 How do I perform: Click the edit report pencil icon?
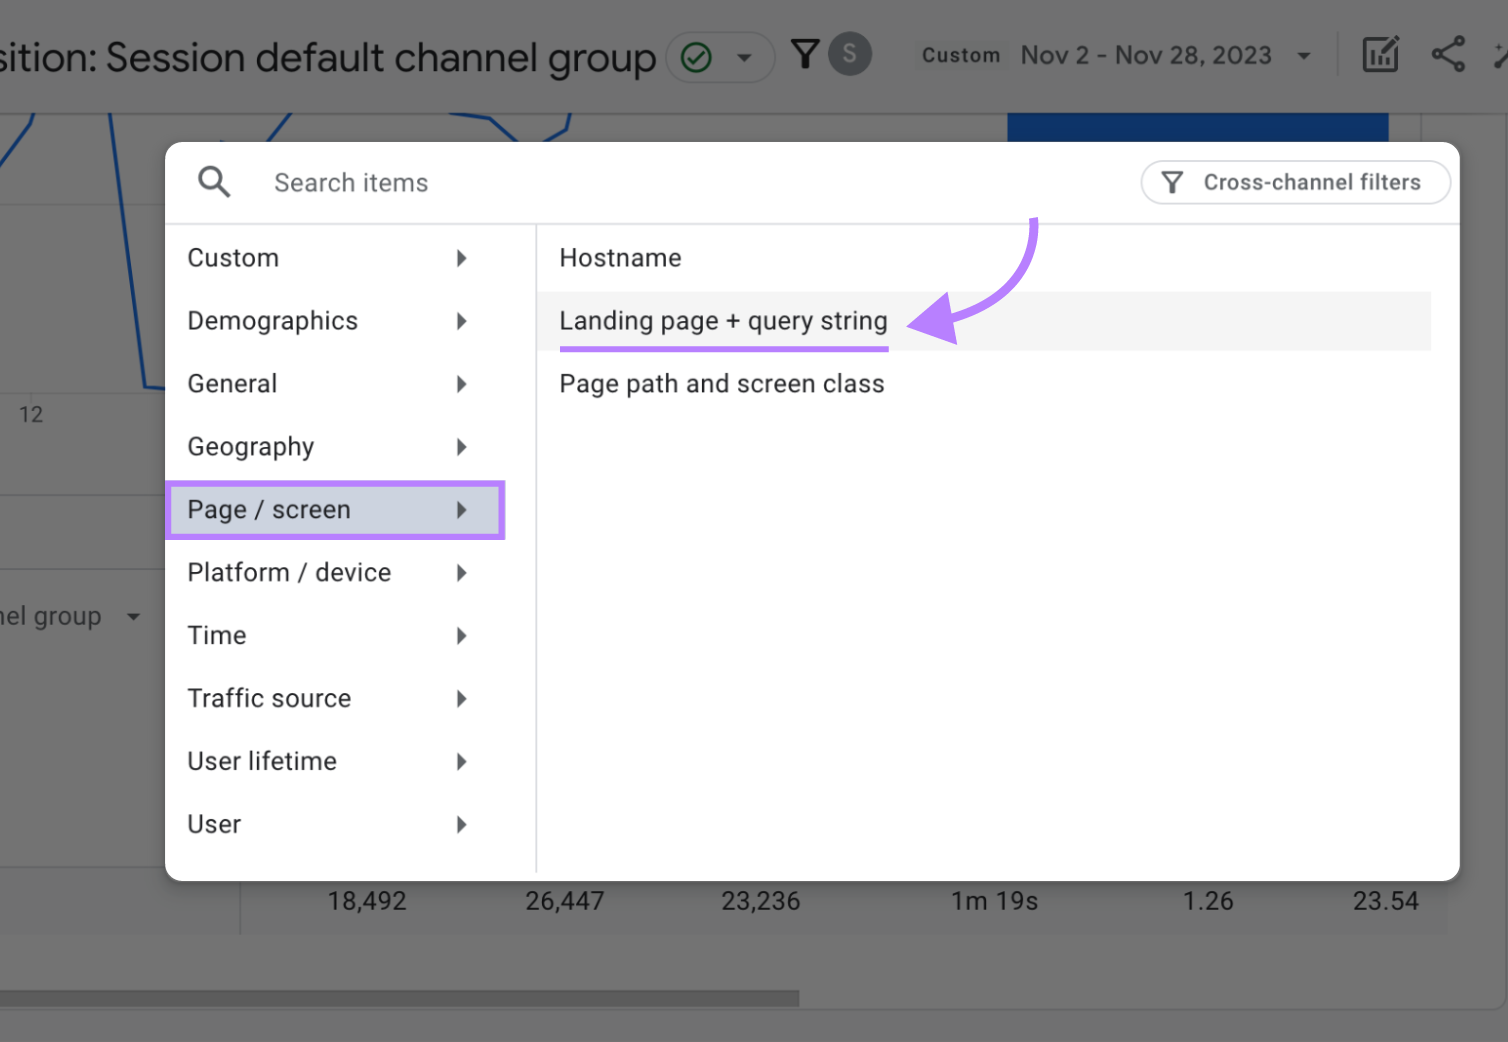(1380, 55)
